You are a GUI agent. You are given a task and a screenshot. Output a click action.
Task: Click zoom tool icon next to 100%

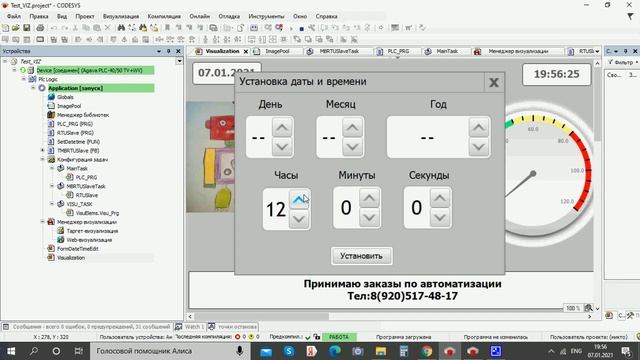(588, 308)
